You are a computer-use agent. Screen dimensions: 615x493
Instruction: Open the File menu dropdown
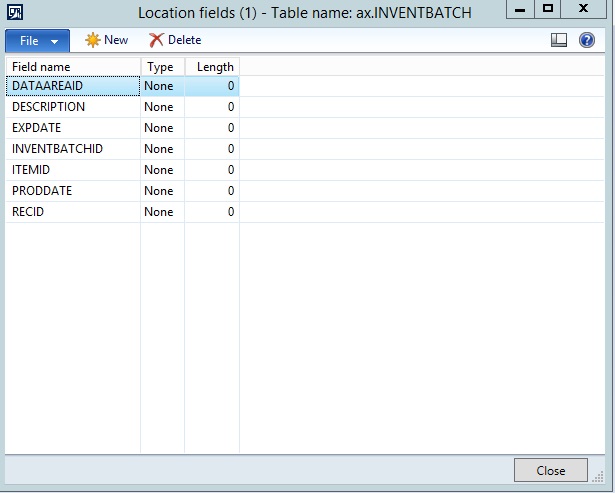pos(38,41)
